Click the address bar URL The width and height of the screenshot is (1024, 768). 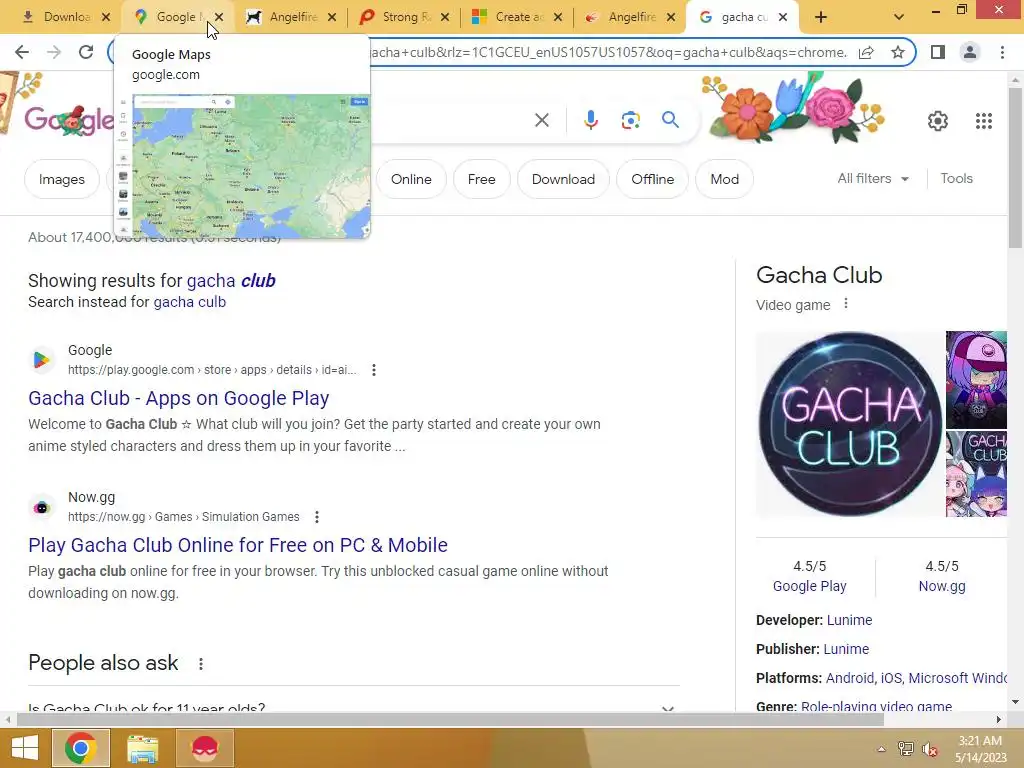click(x=607, y=52)
